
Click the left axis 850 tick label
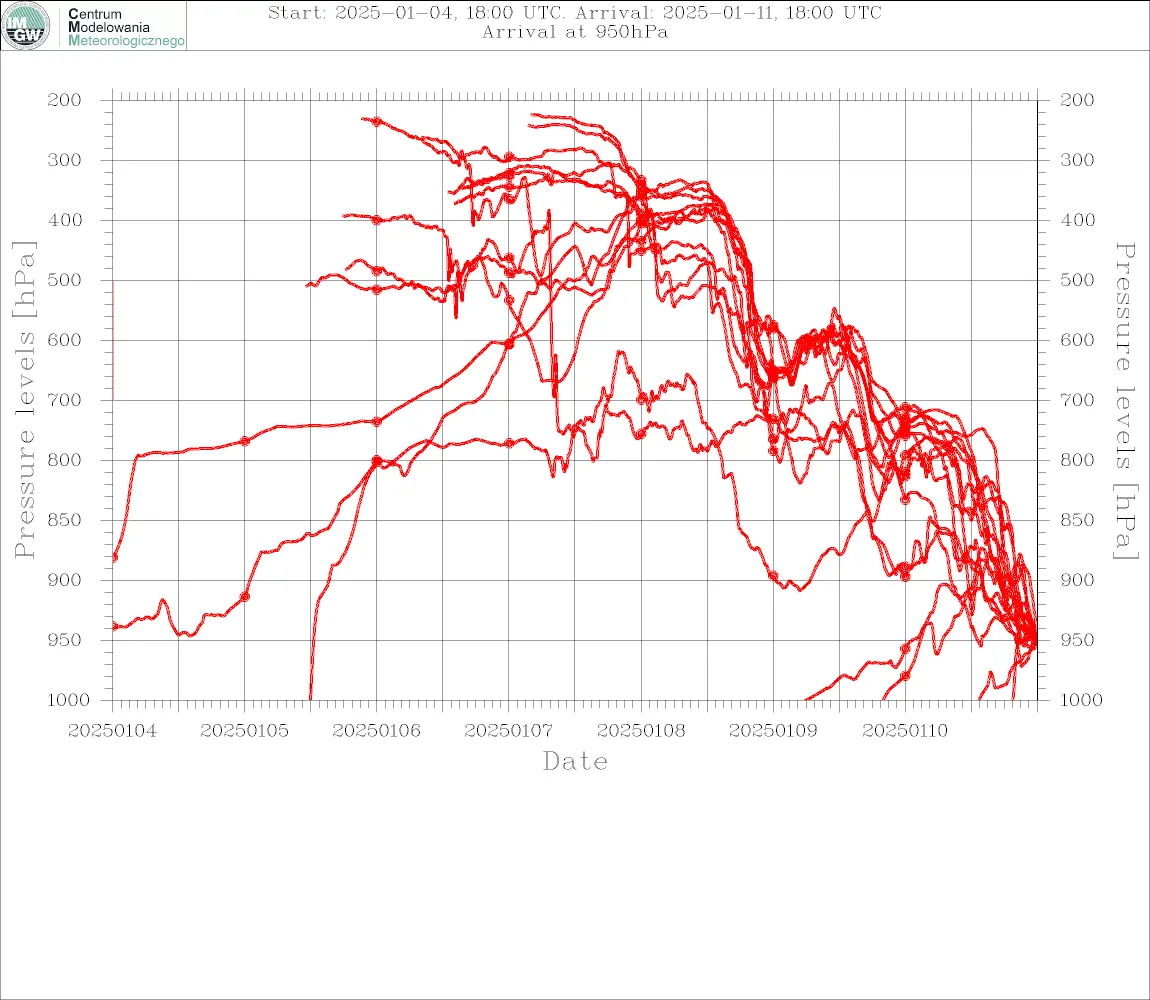[65, 520]
